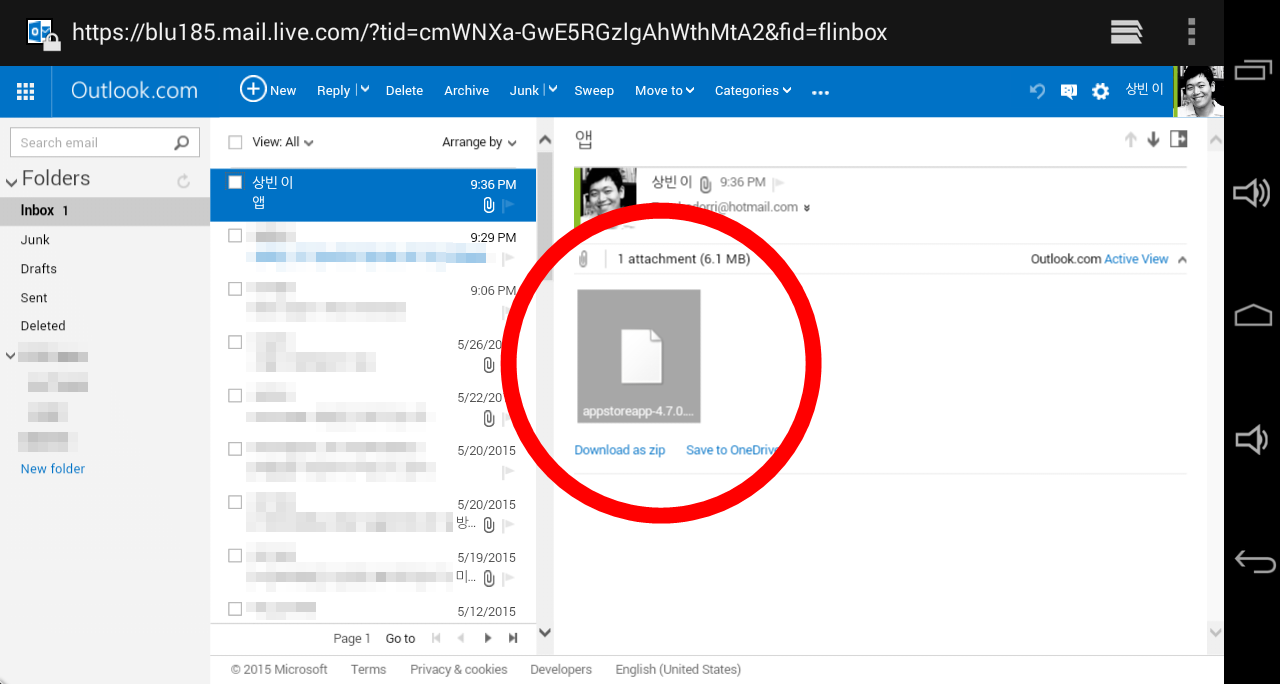
Task: Tap the Android volume up button
Action: click(1252, 193)
